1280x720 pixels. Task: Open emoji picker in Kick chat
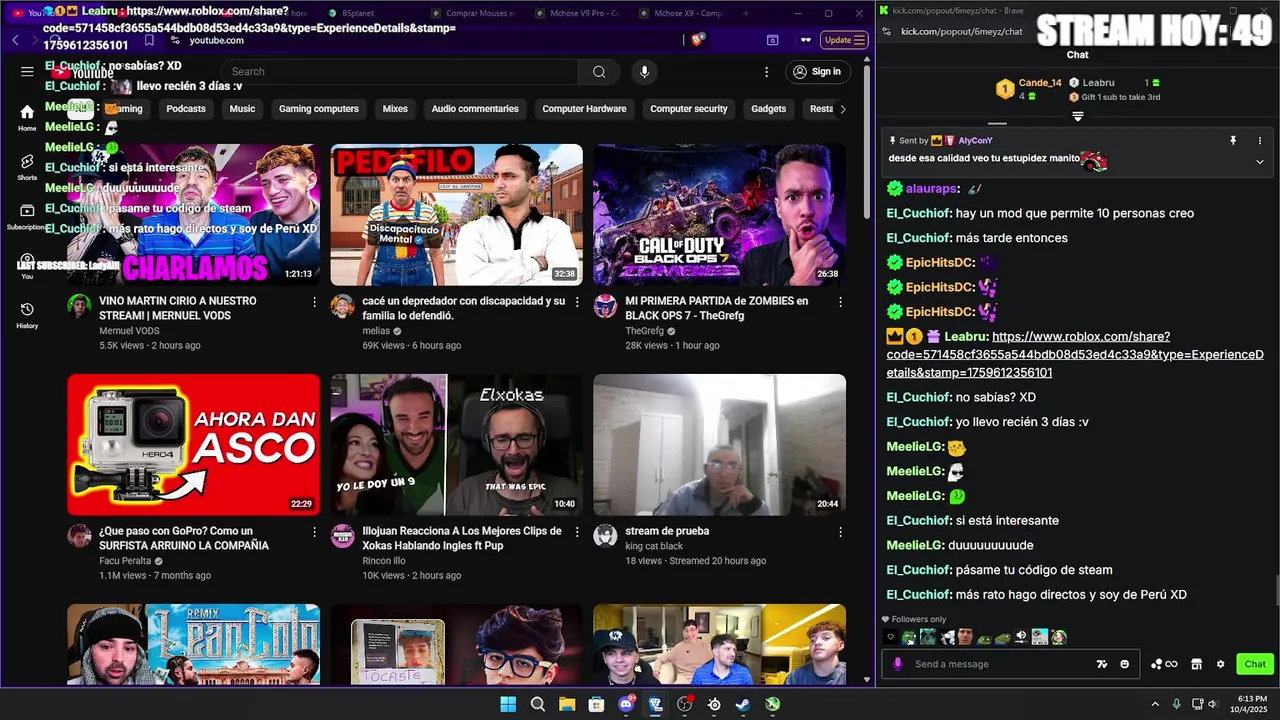coord(1124,664)
